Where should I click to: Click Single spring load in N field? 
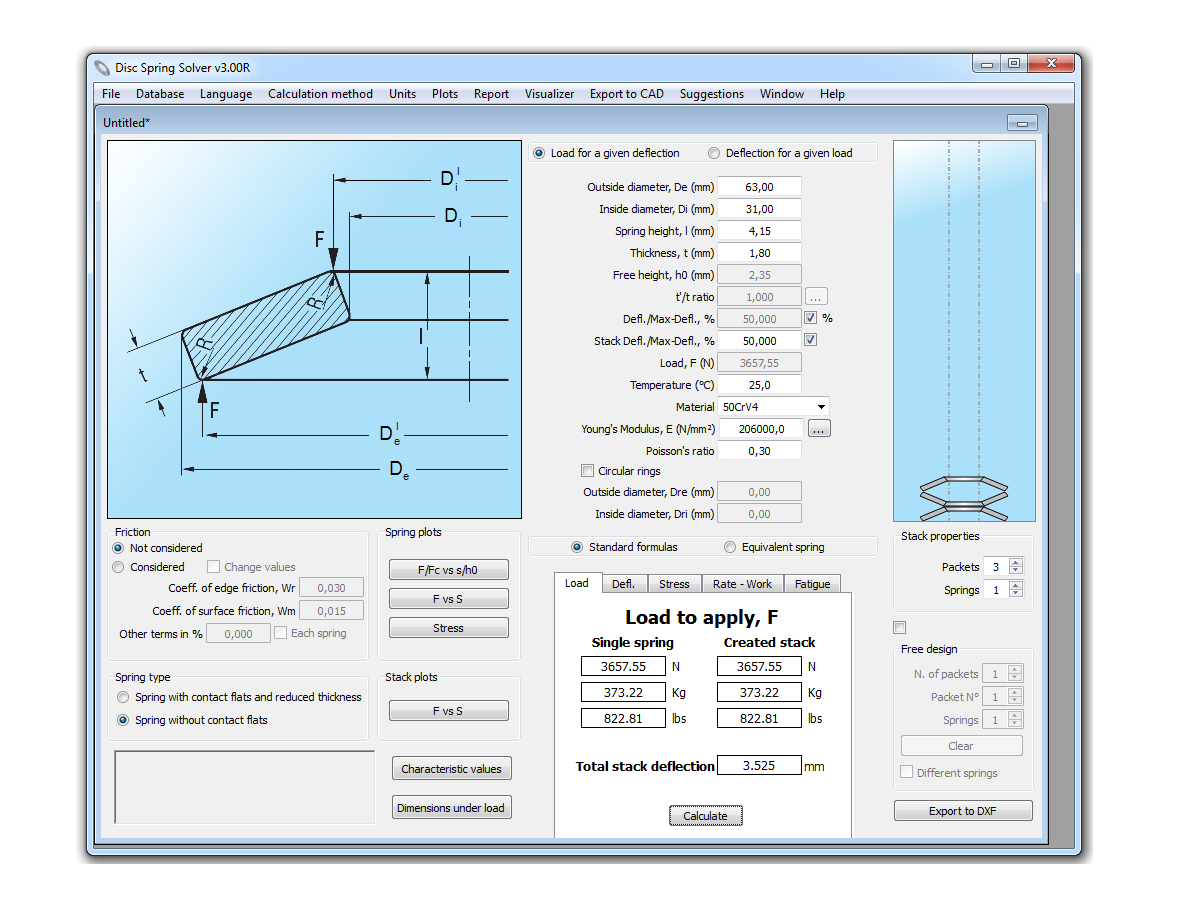tap(623, 666)
